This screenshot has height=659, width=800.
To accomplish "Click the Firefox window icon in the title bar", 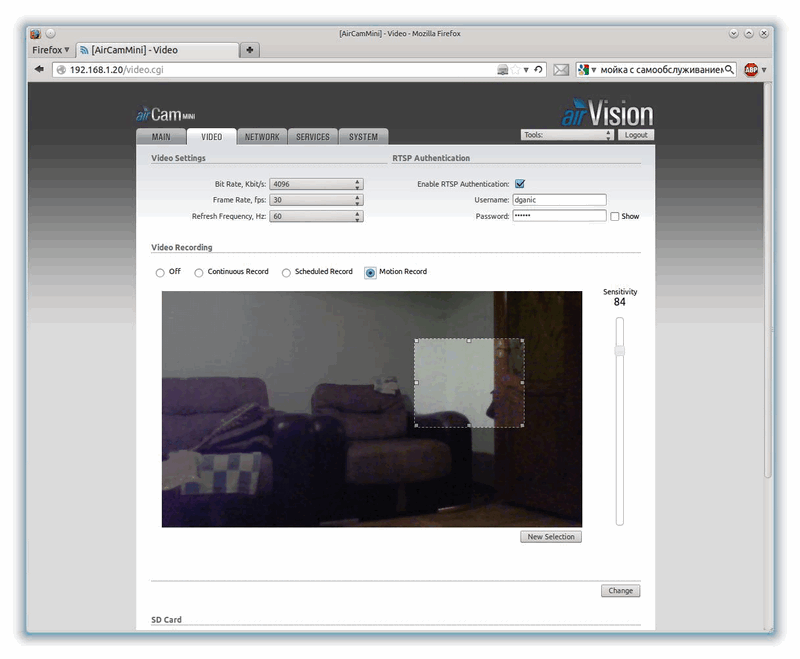I will pos(35,34).
